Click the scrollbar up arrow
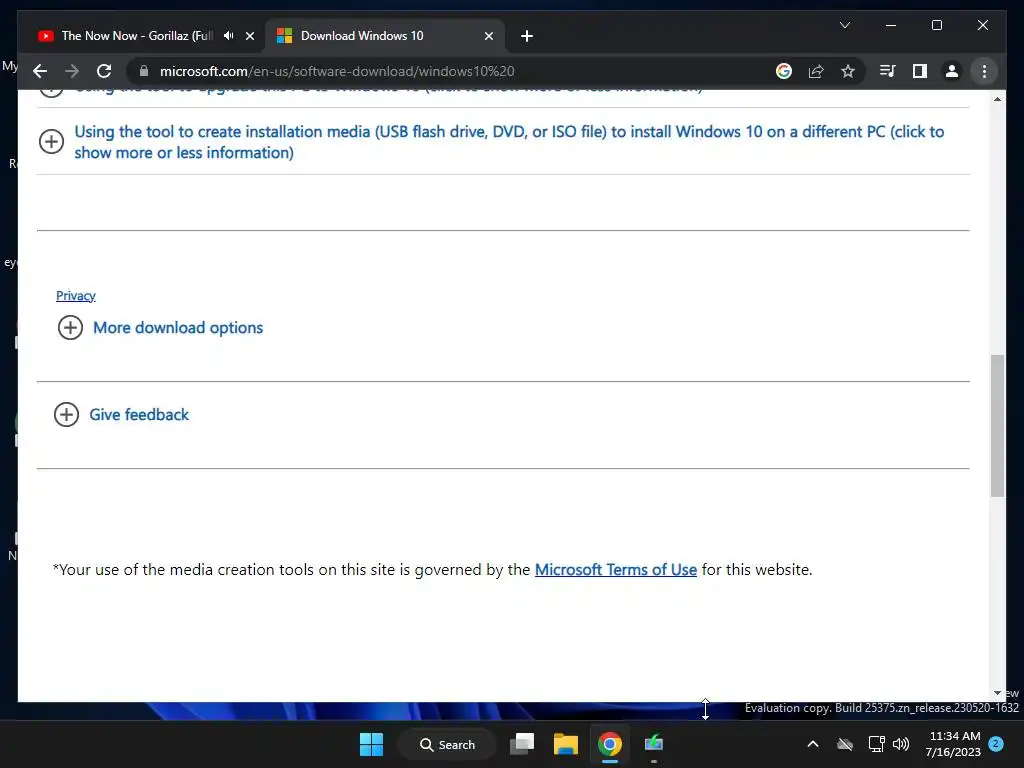The image size is (1024, 768). (997, 99)
